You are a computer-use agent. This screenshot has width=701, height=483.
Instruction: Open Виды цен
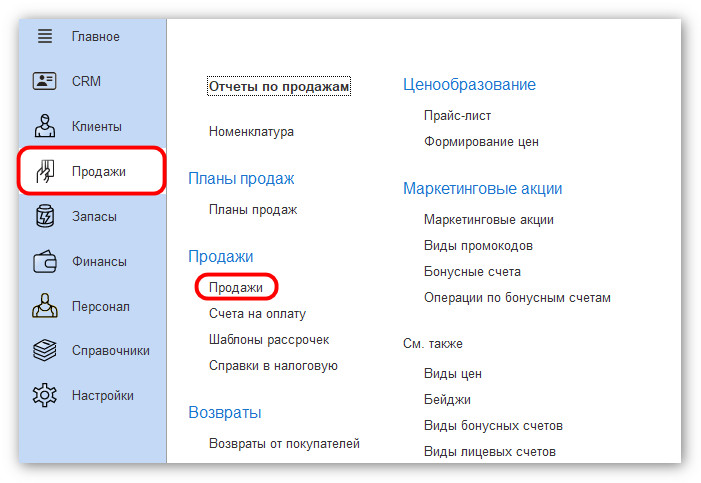453,373
